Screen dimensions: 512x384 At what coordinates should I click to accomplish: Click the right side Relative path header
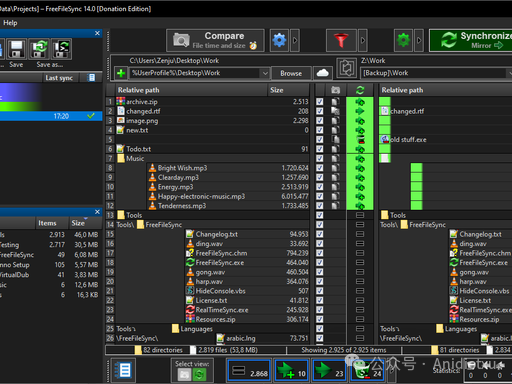tap(446, 90)
